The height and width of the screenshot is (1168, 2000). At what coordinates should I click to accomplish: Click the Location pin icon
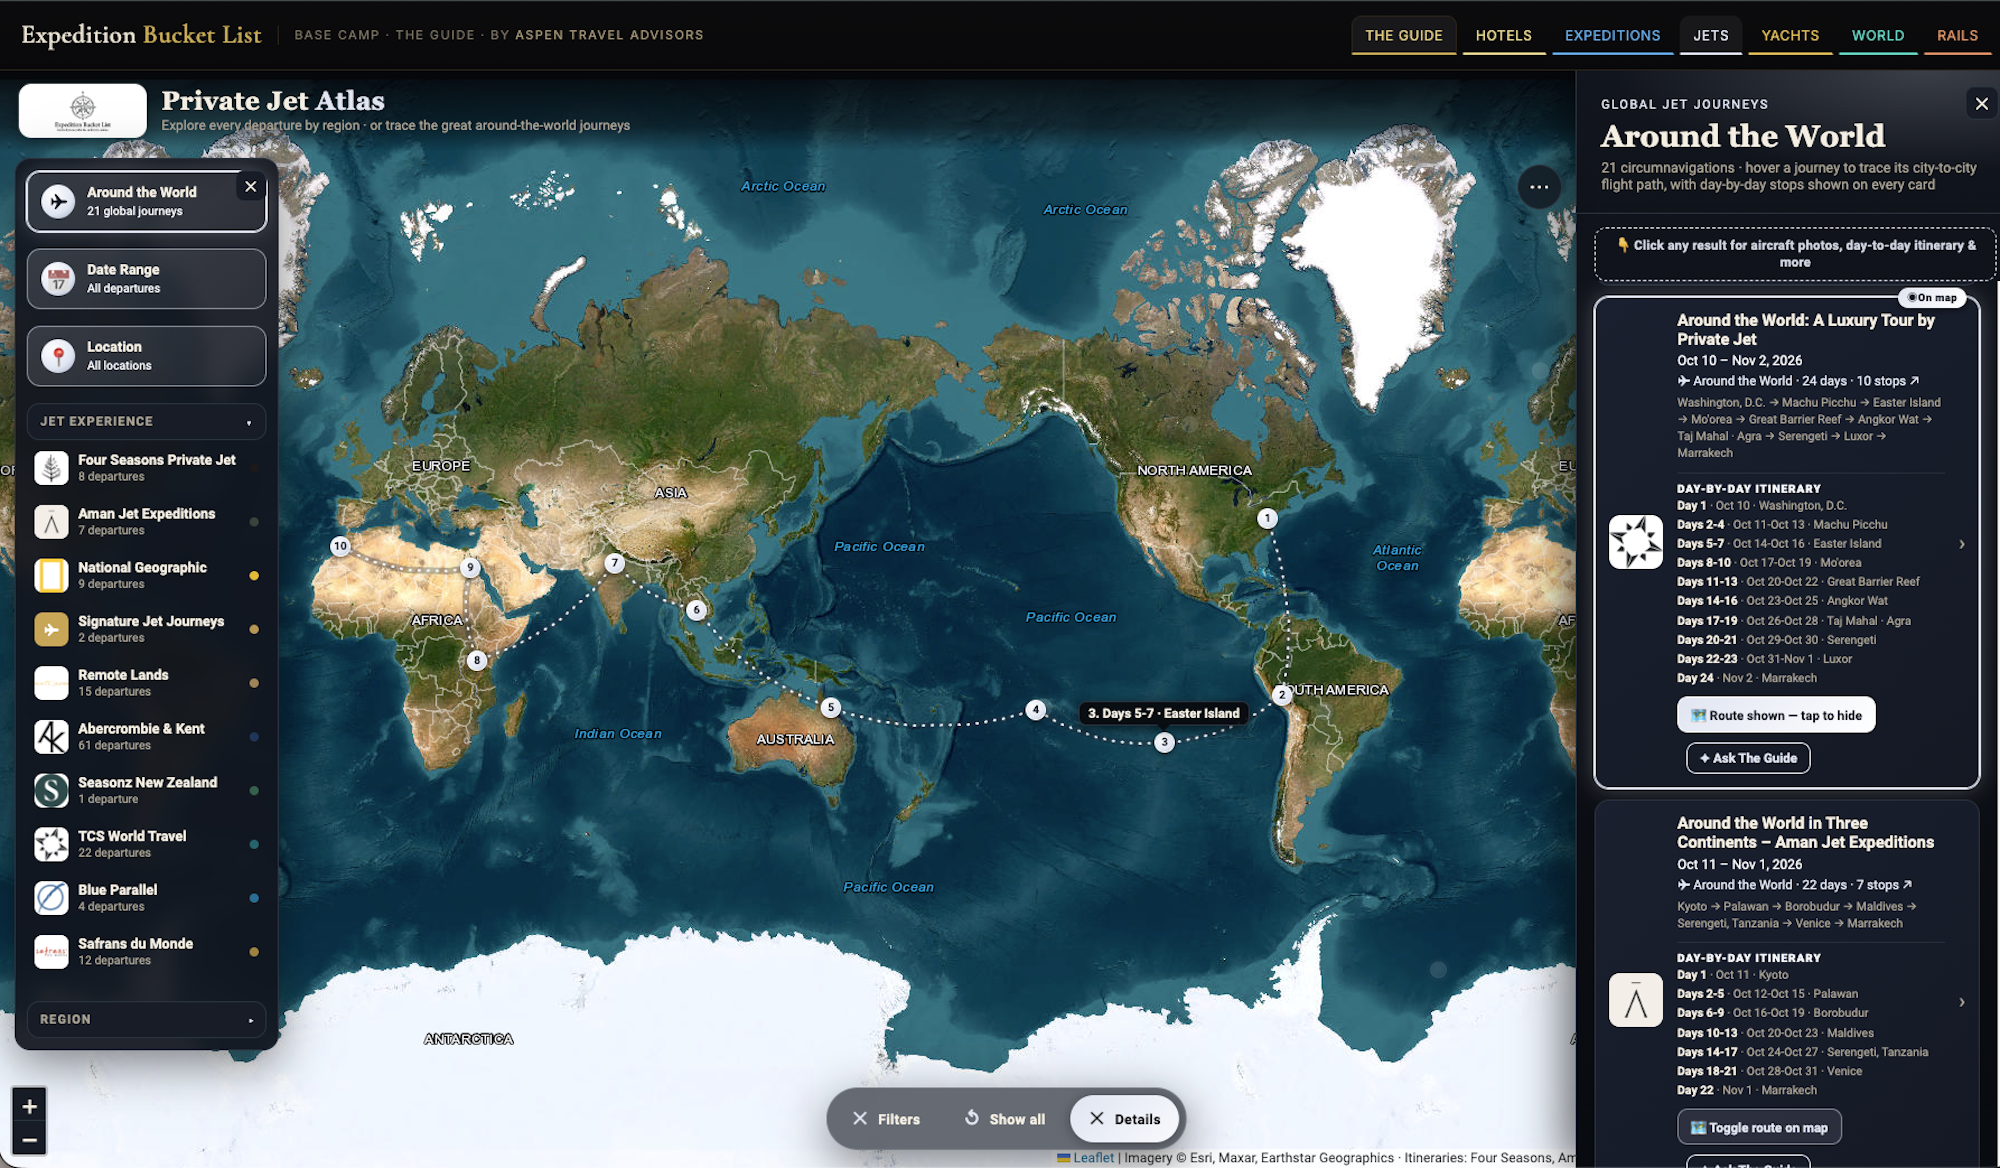click(x=58, y=356)
